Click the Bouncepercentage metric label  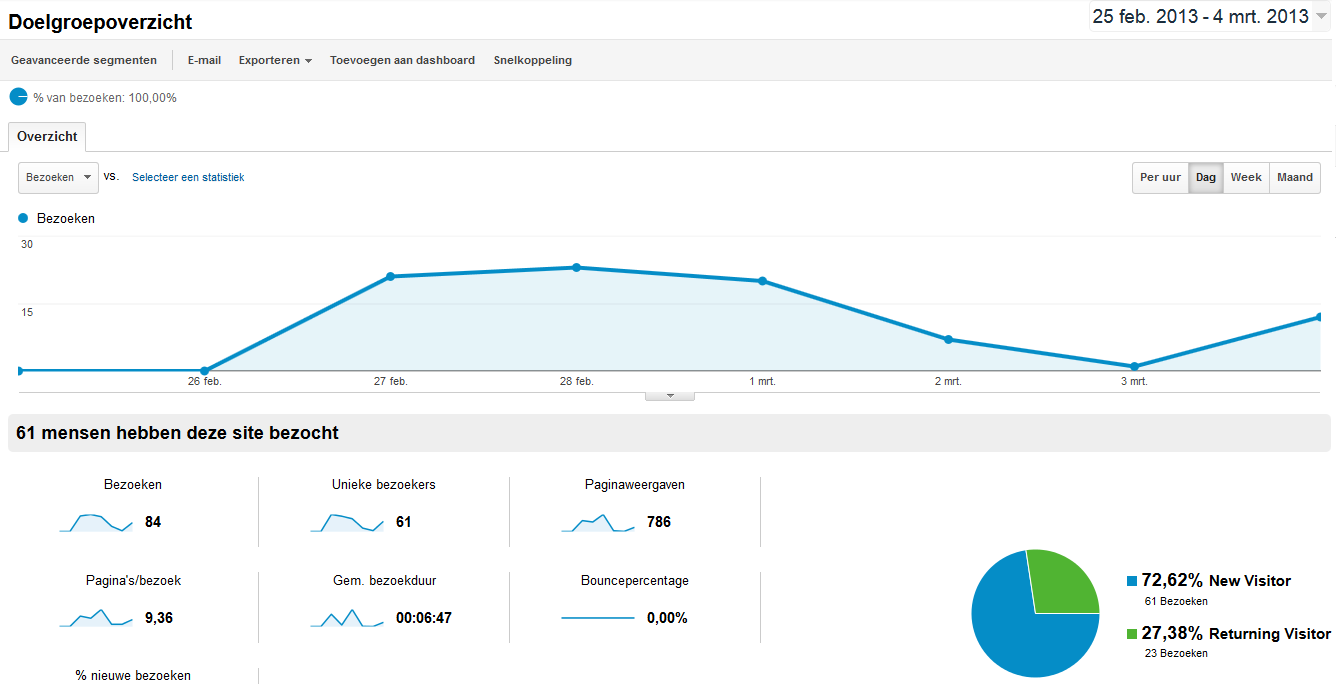point(635,581)
